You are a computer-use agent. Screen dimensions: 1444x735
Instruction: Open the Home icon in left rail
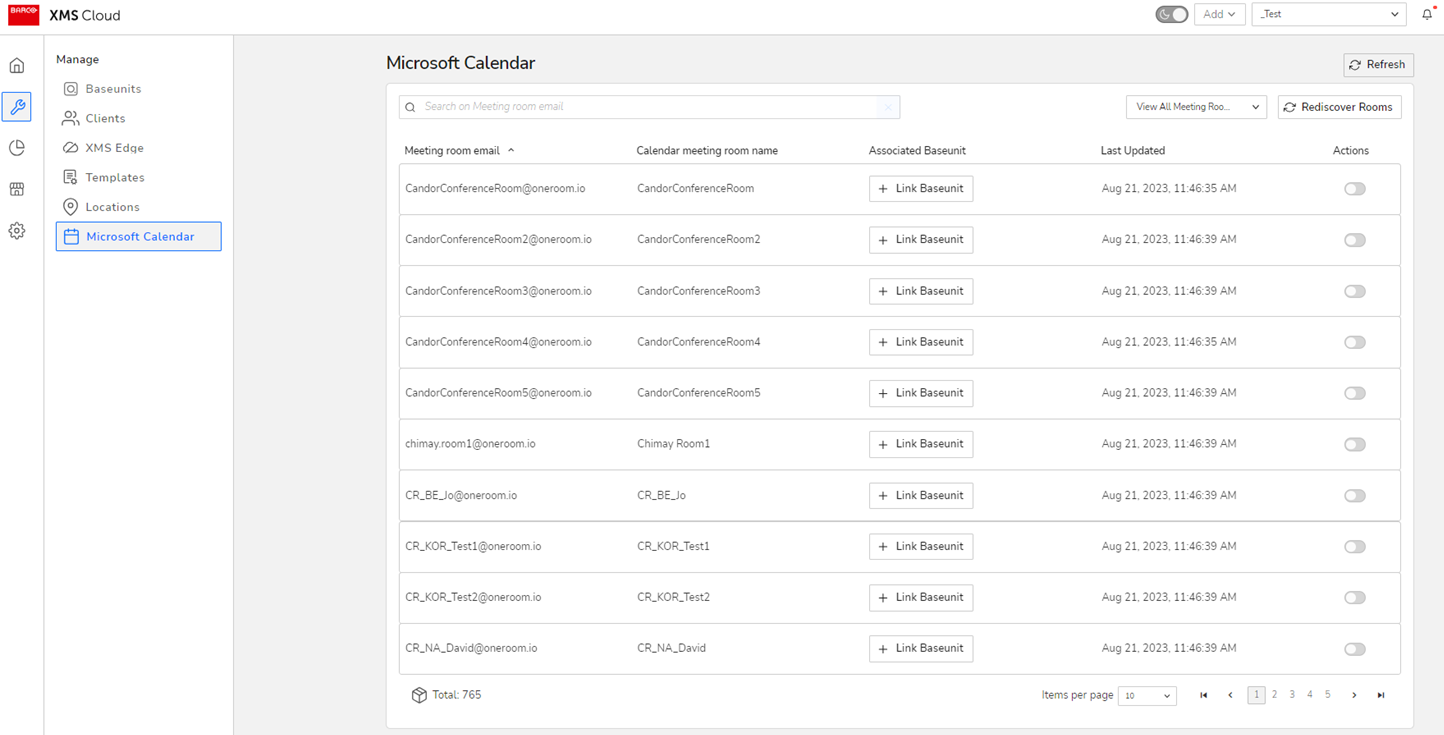pos(17,66)
